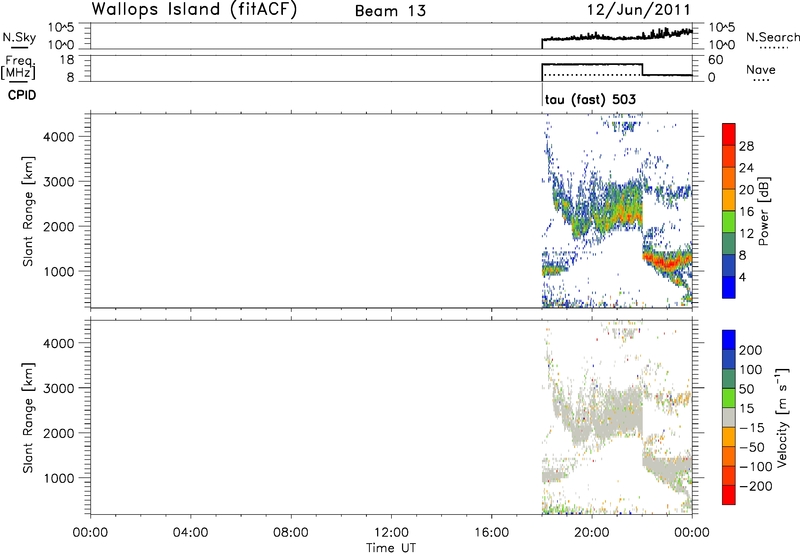Click the light green power segment between 12 and 16
The height and width of the screenshot is (554, 800).
tap(729, 222)
